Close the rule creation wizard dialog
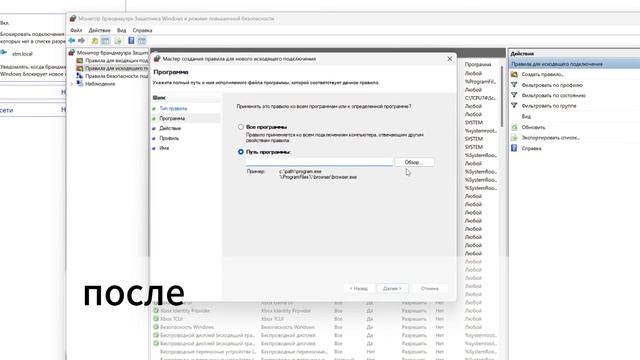 point(449,59)
